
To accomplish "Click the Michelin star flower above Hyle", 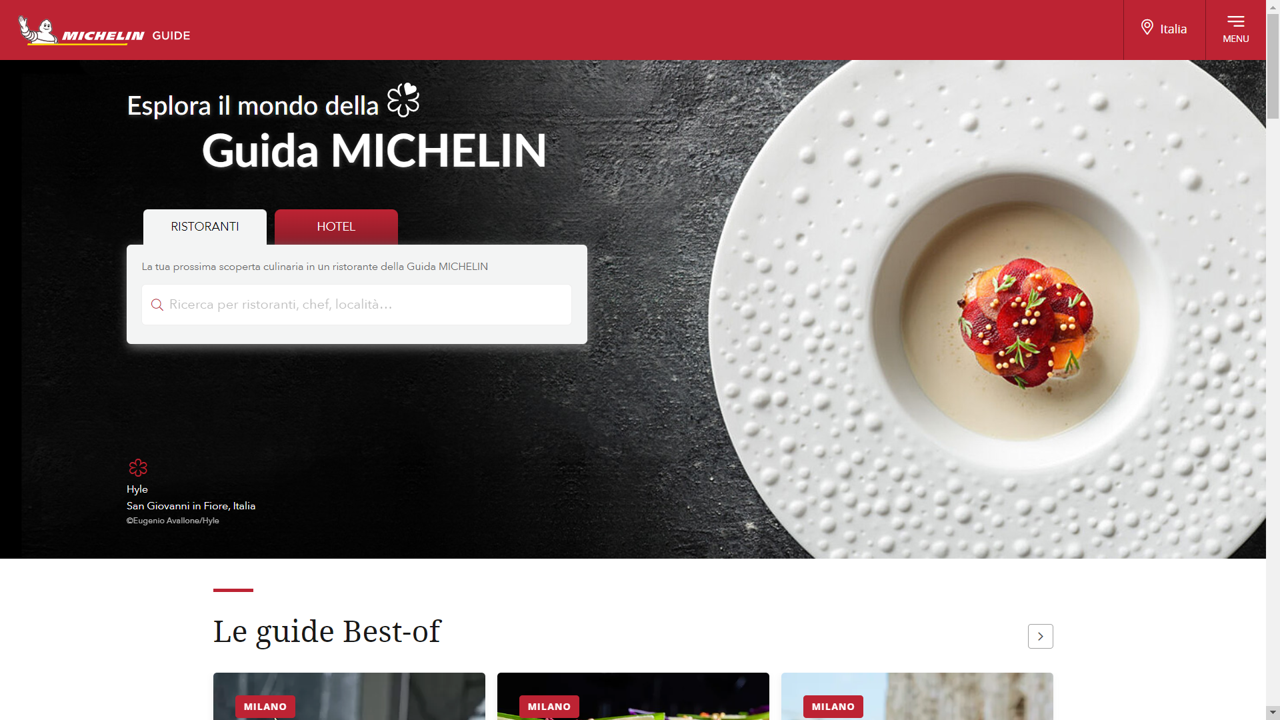I will (138, 467).
